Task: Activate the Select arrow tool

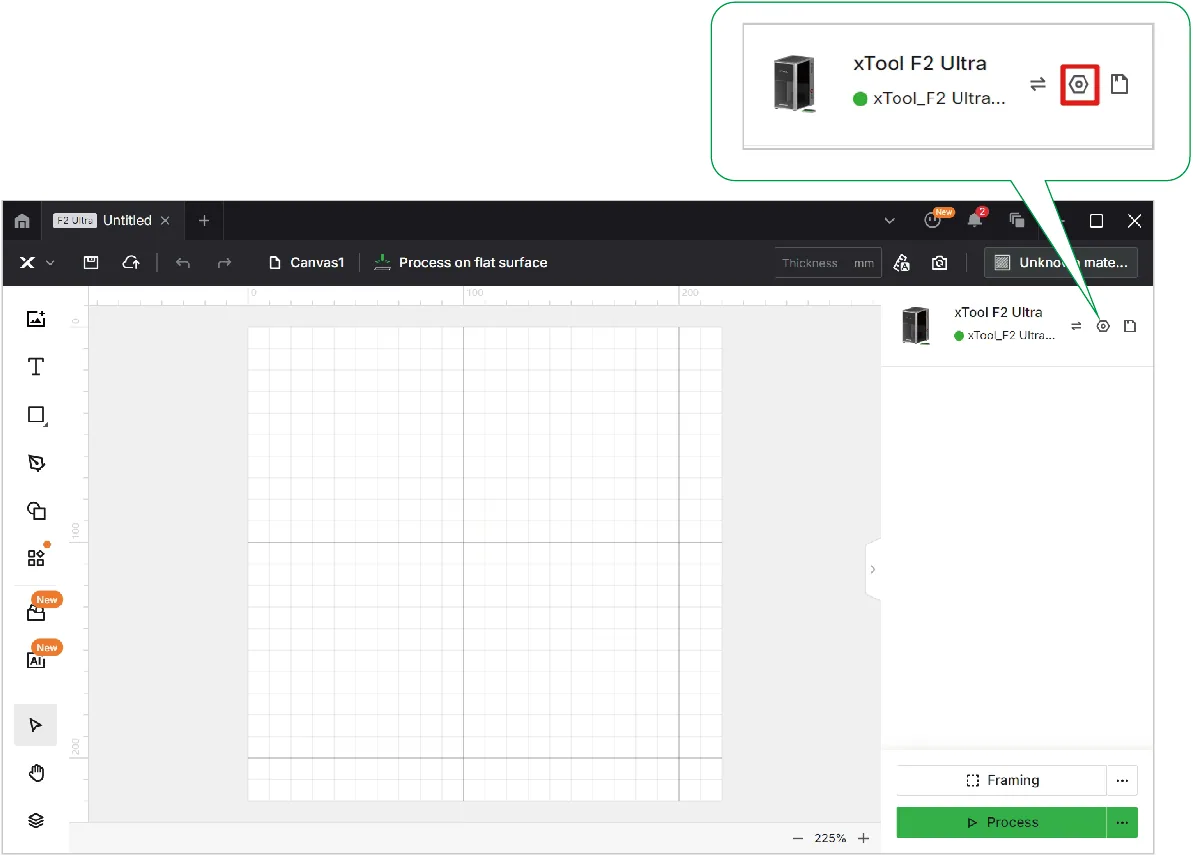Action: pos(36,725)
